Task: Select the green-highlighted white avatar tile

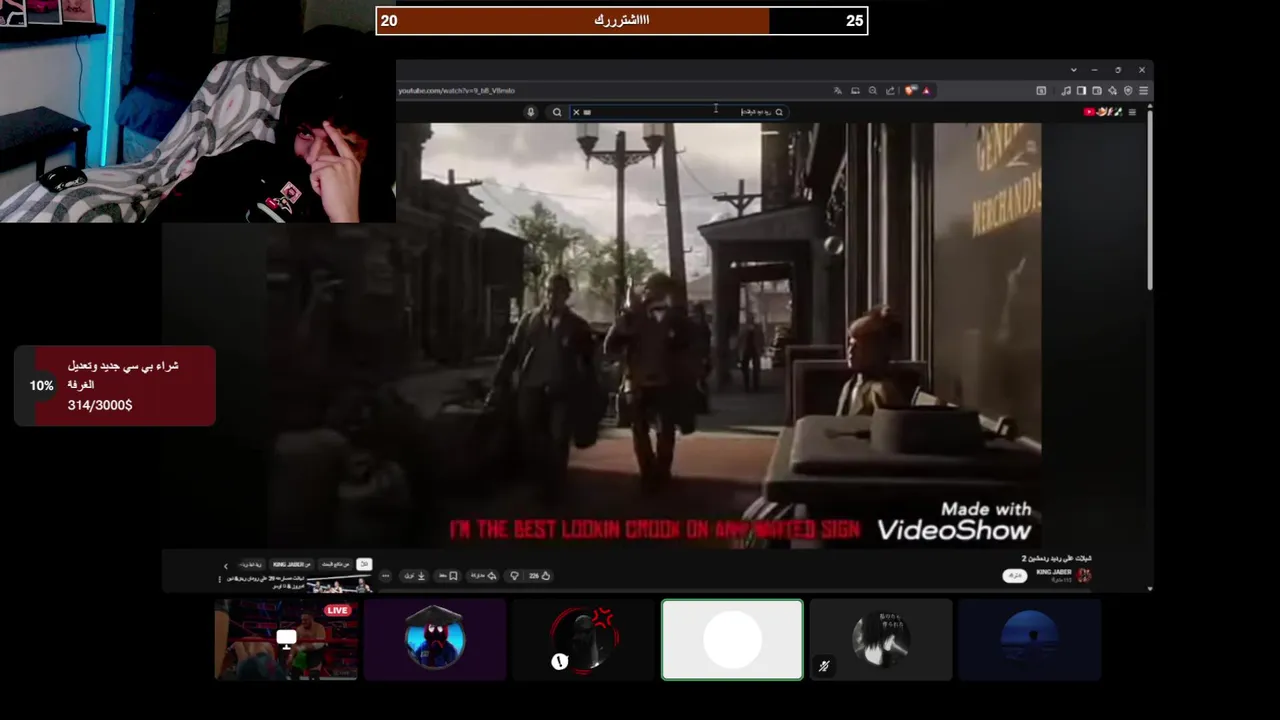Action: point(732,639)
